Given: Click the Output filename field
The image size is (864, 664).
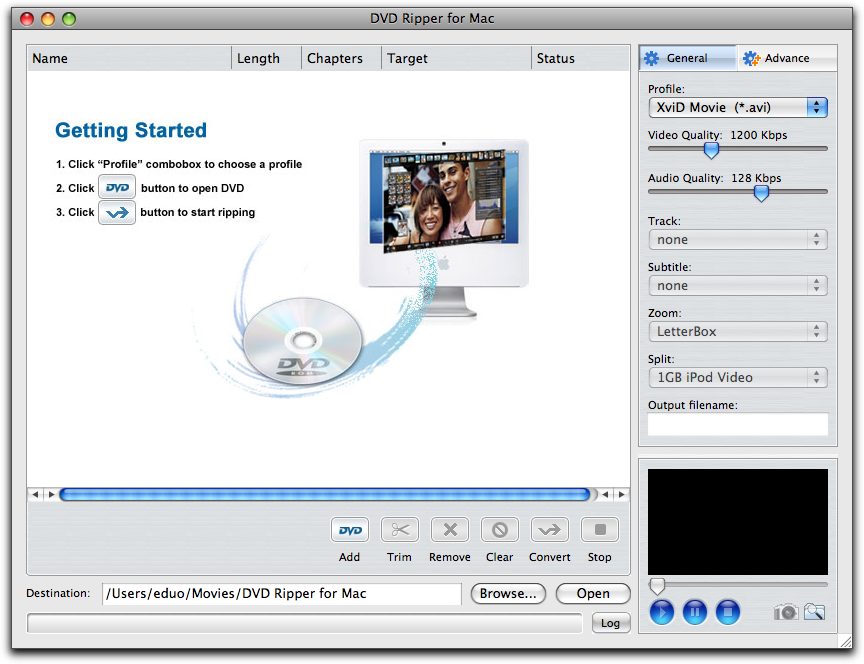Looking at the screenshot, I should coord(738,424).
